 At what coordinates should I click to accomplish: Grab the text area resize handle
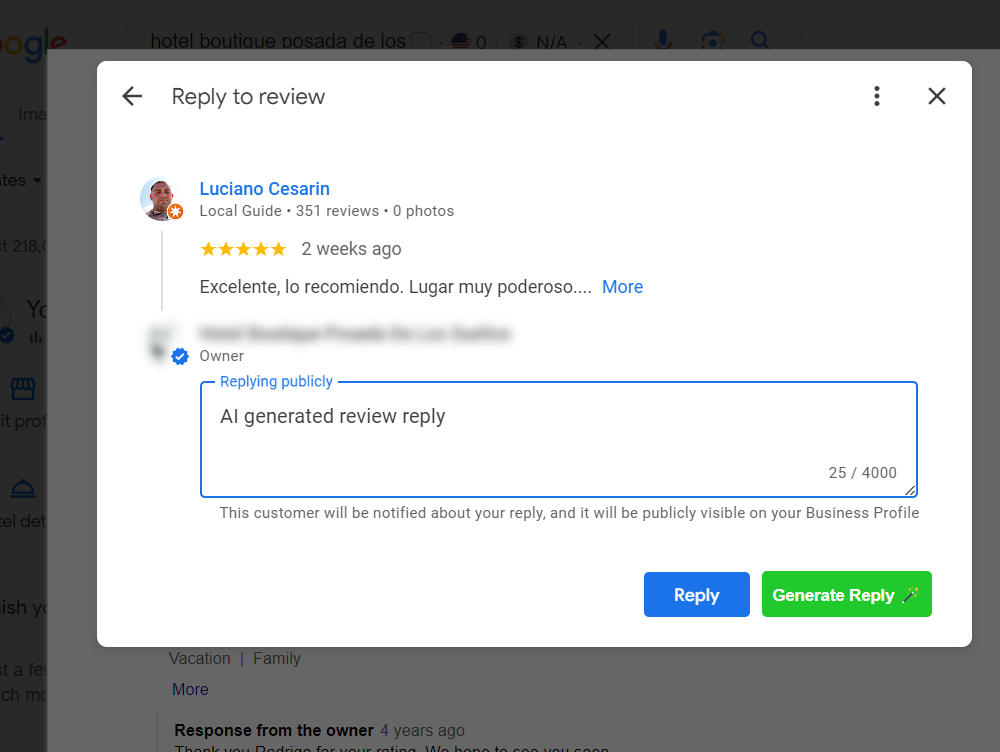click(910, 490)
